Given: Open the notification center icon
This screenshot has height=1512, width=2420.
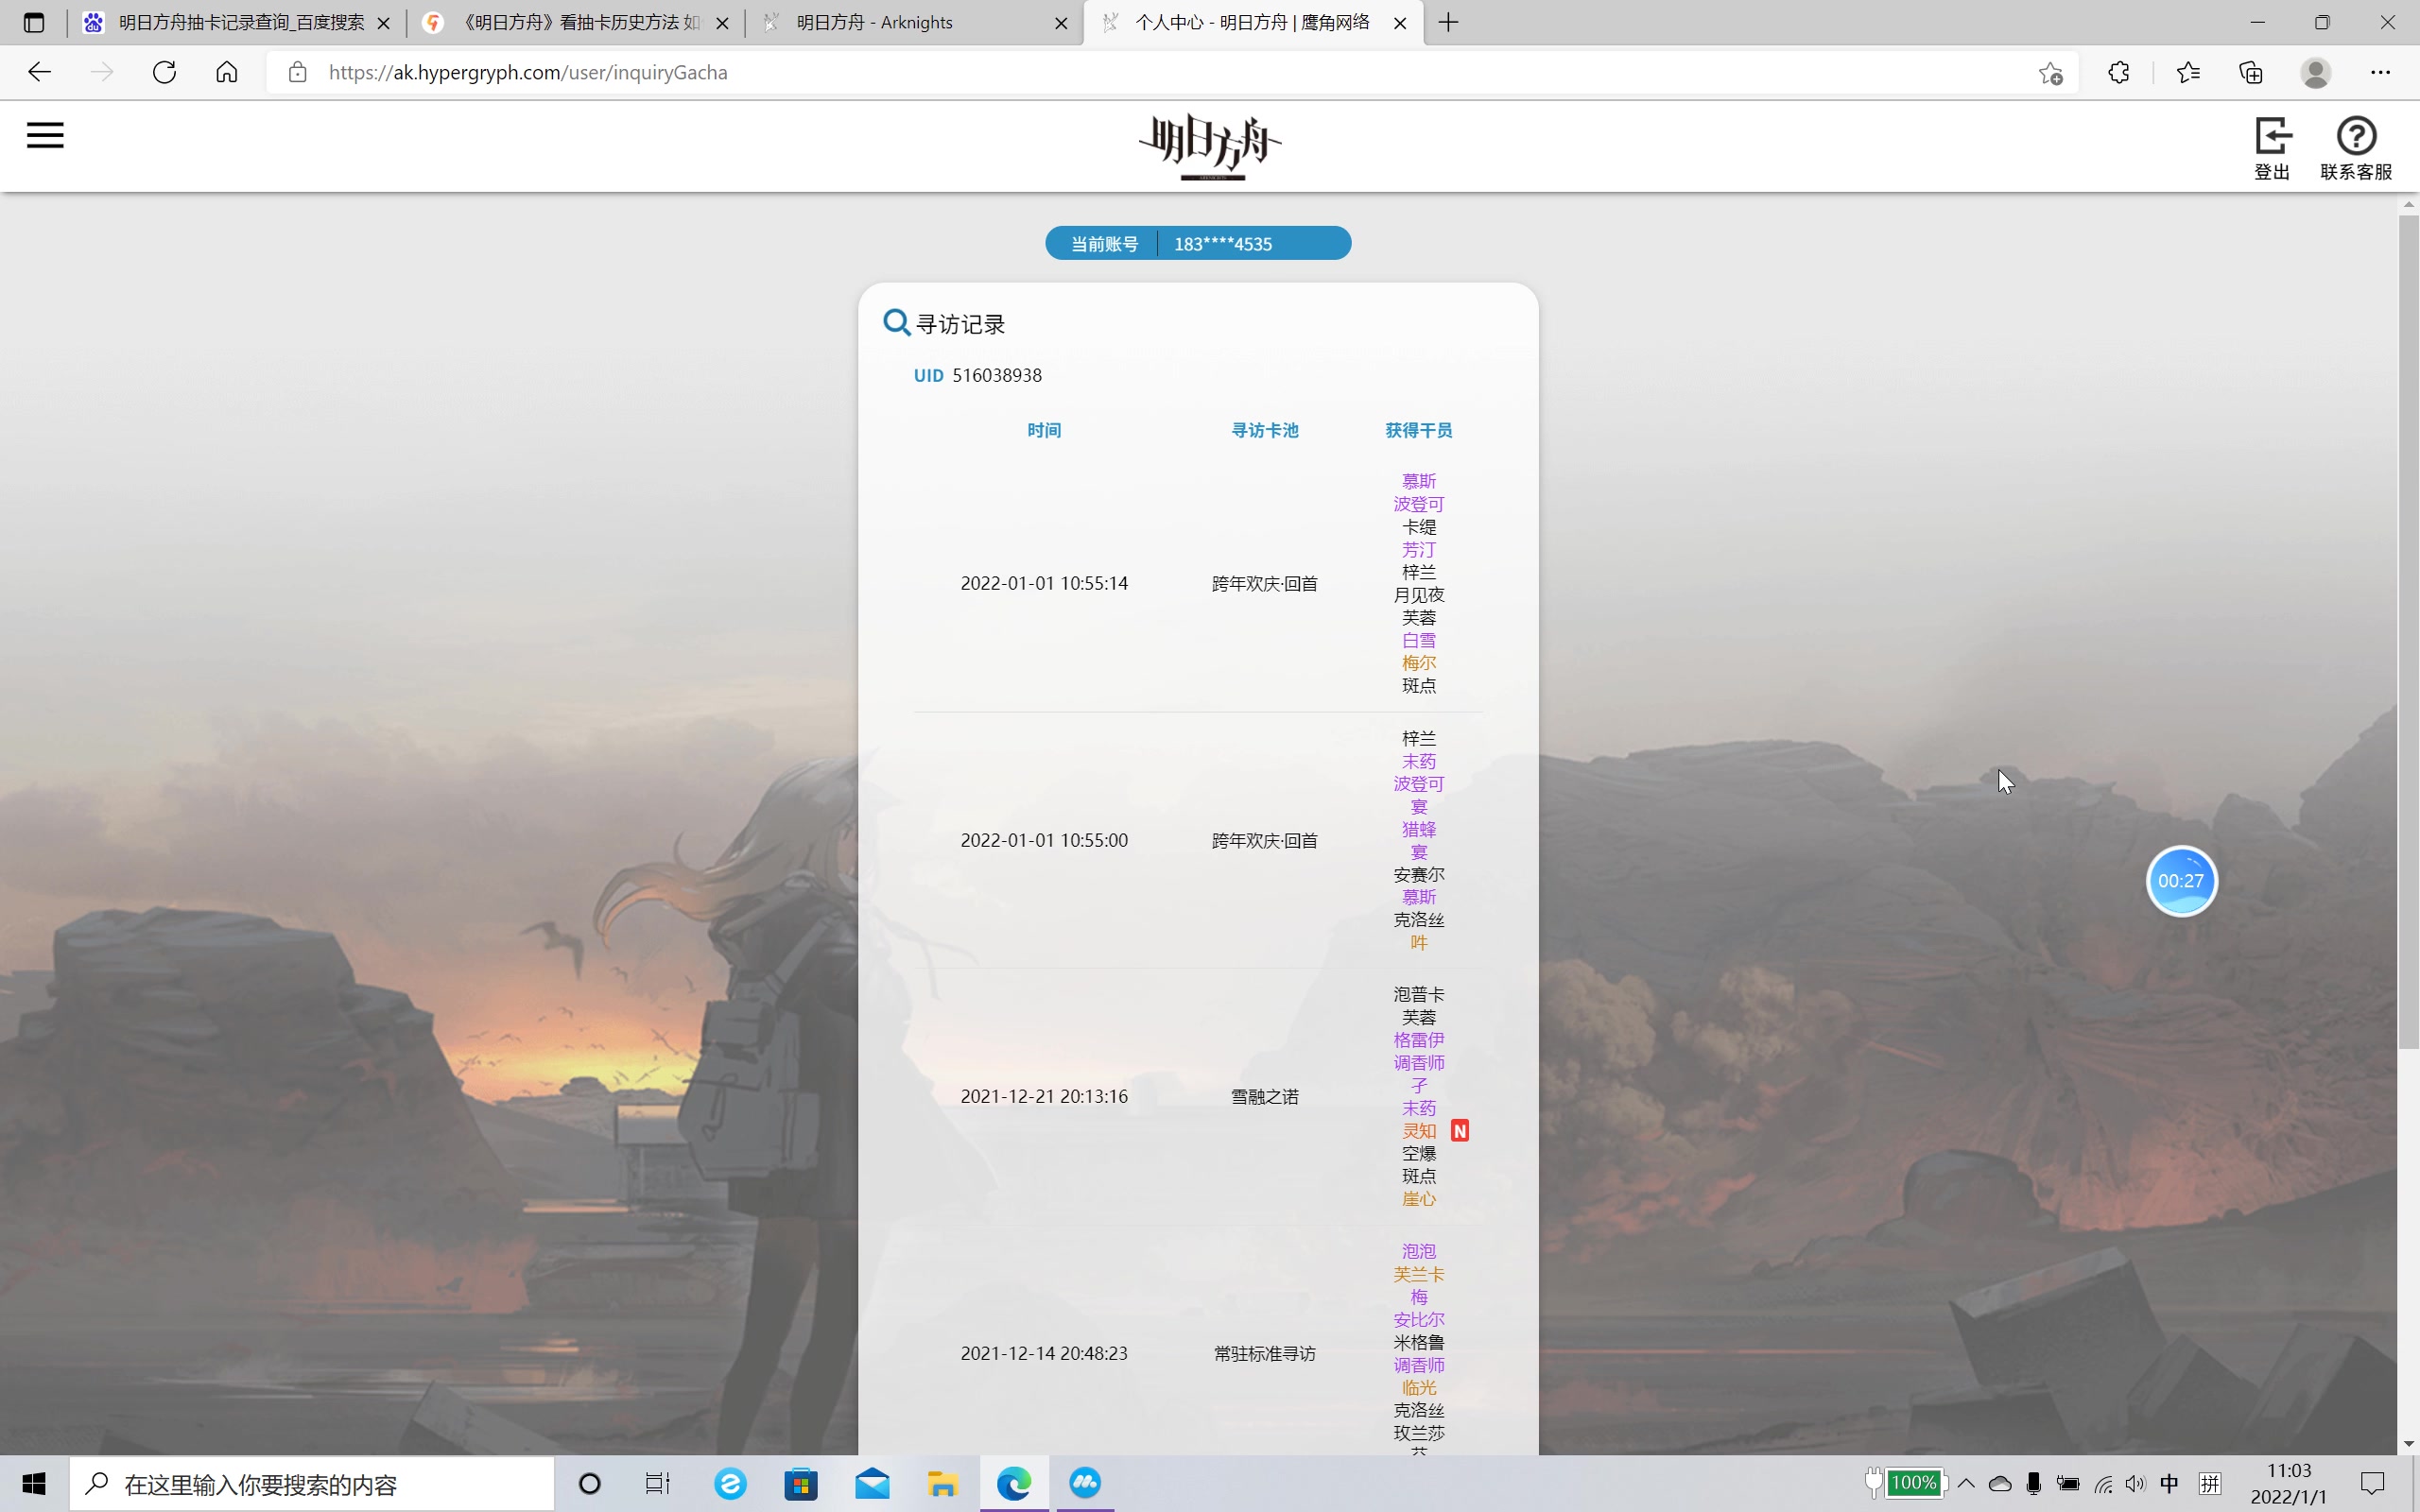Looking at the screenshot, I should coord(2372,1483).
